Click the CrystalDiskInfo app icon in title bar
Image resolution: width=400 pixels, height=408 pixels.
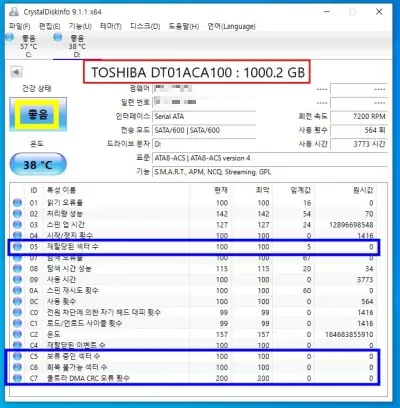tap(14, 12)
